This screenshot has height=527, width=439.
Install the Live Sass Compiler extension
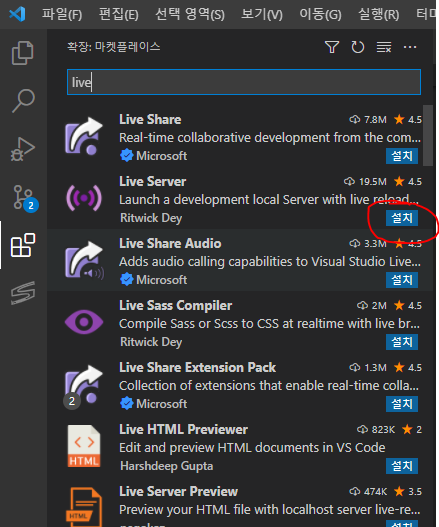402,342
